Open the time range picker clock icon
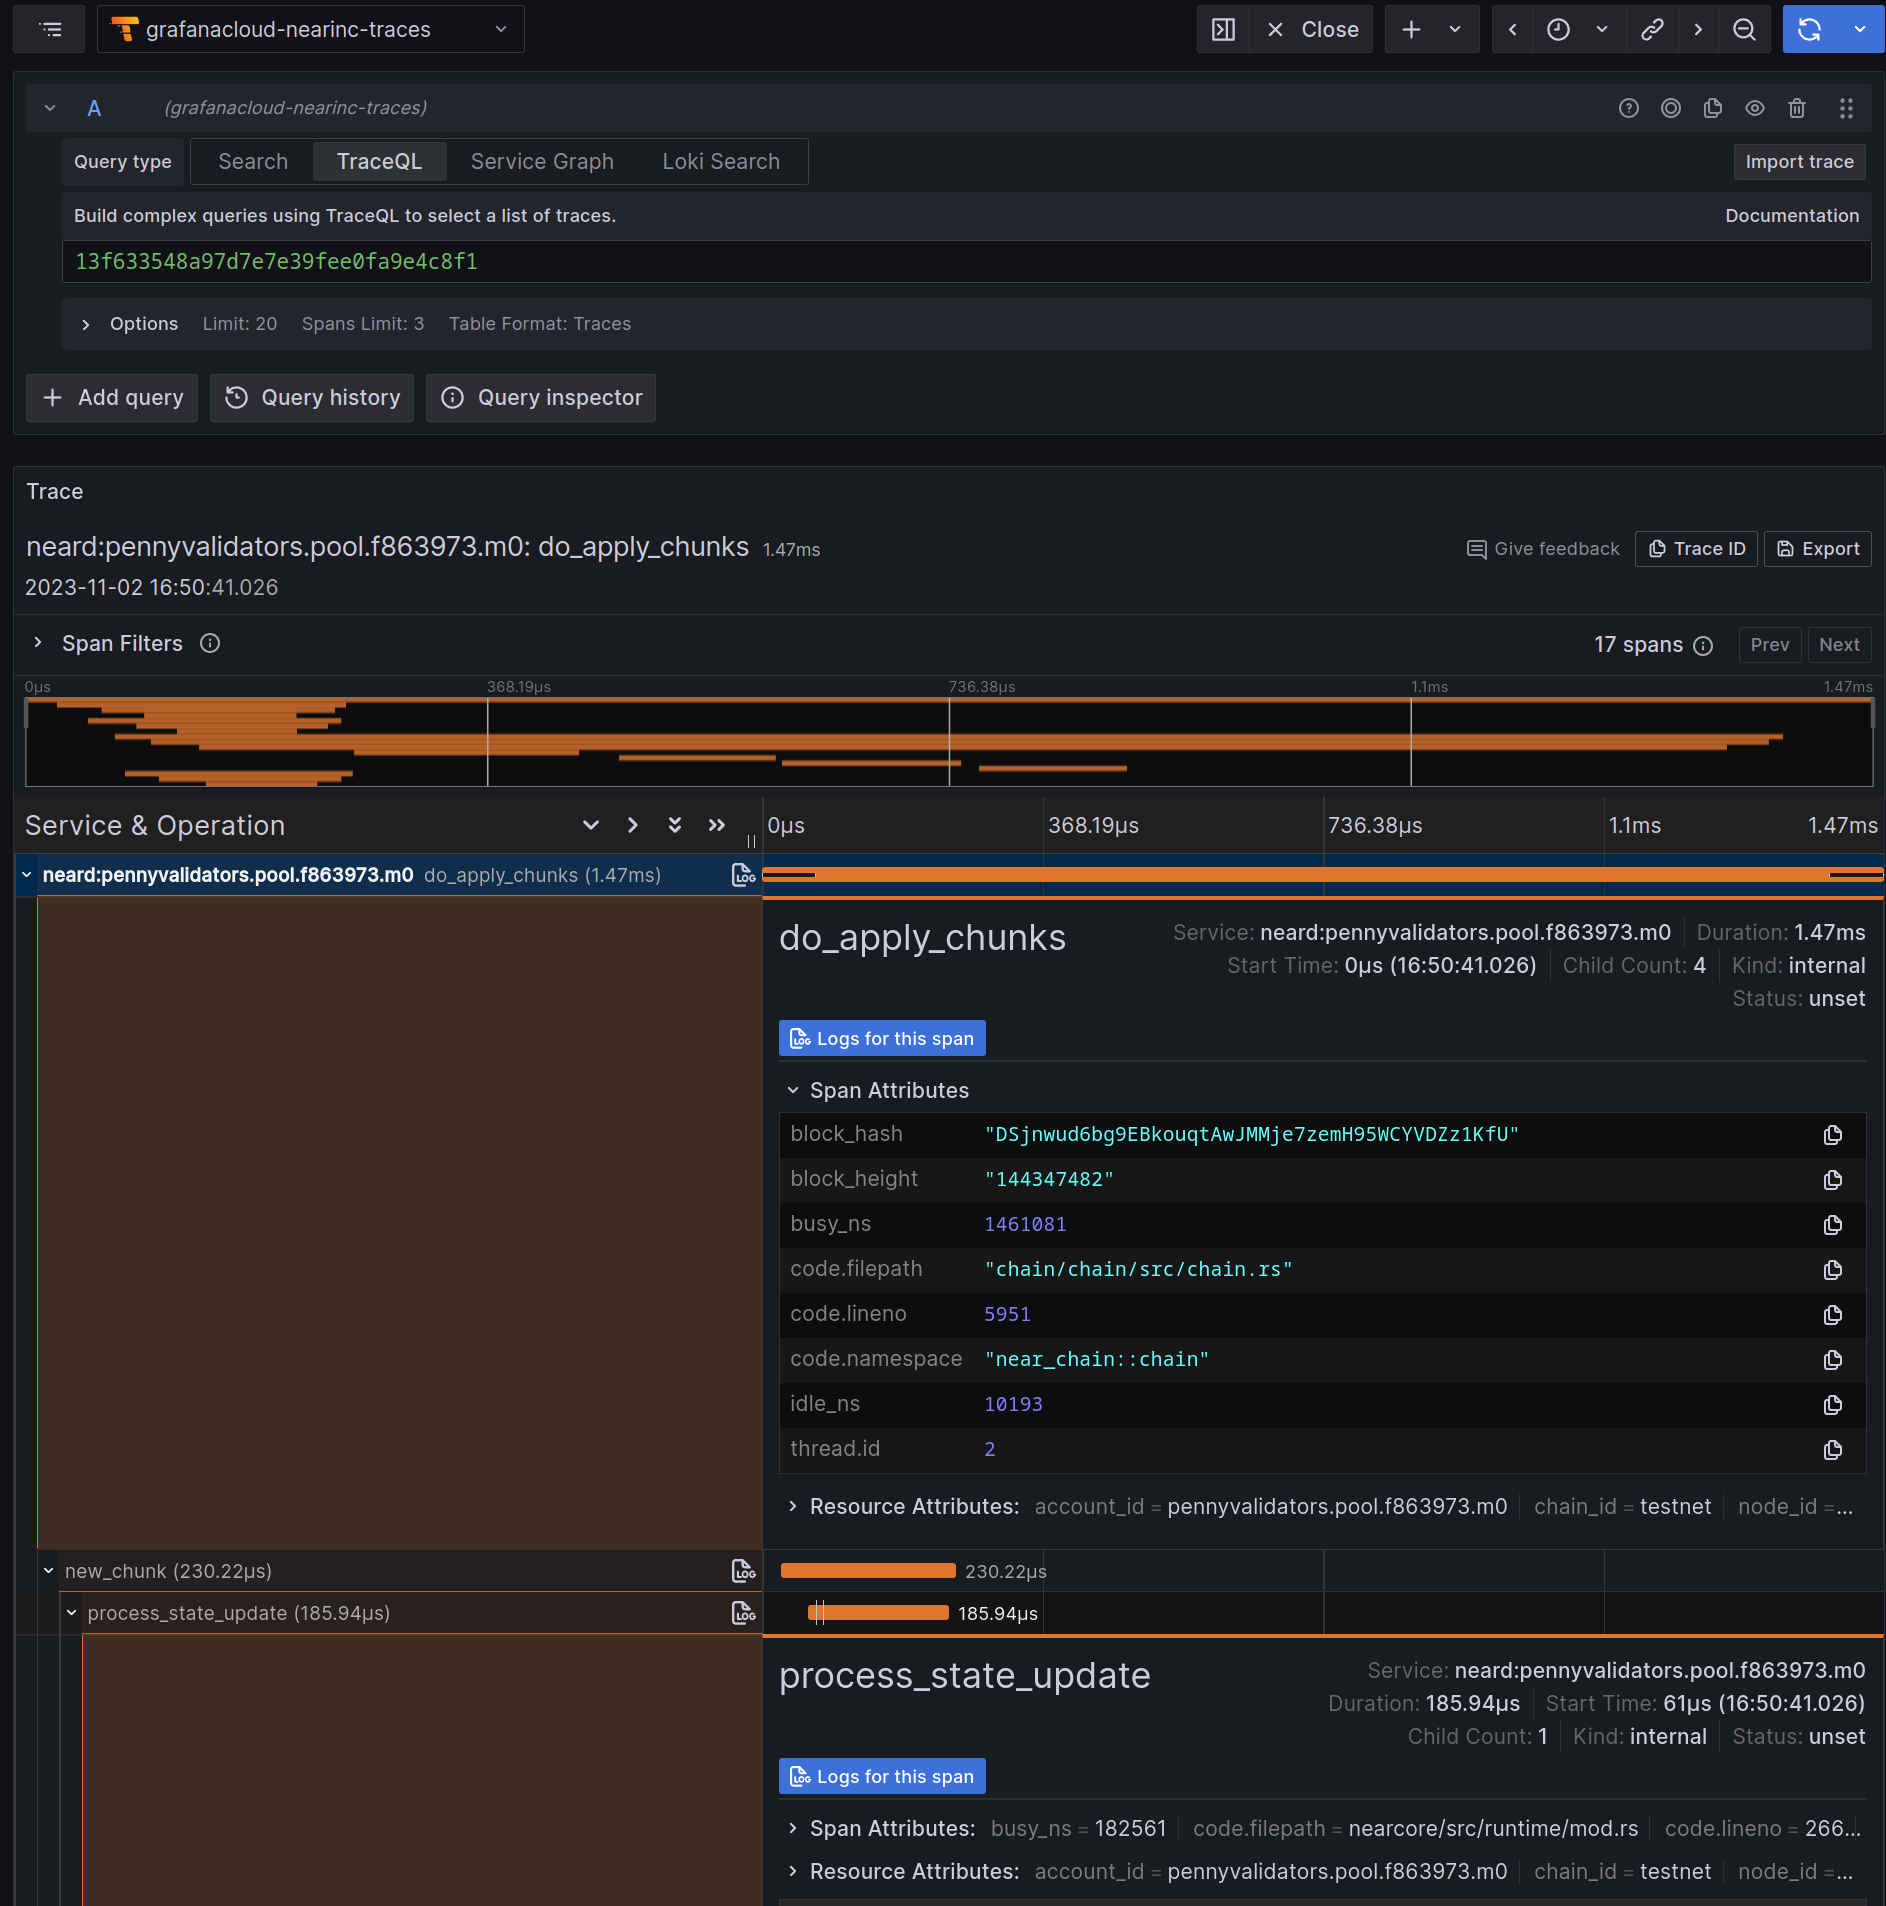 1557,29
